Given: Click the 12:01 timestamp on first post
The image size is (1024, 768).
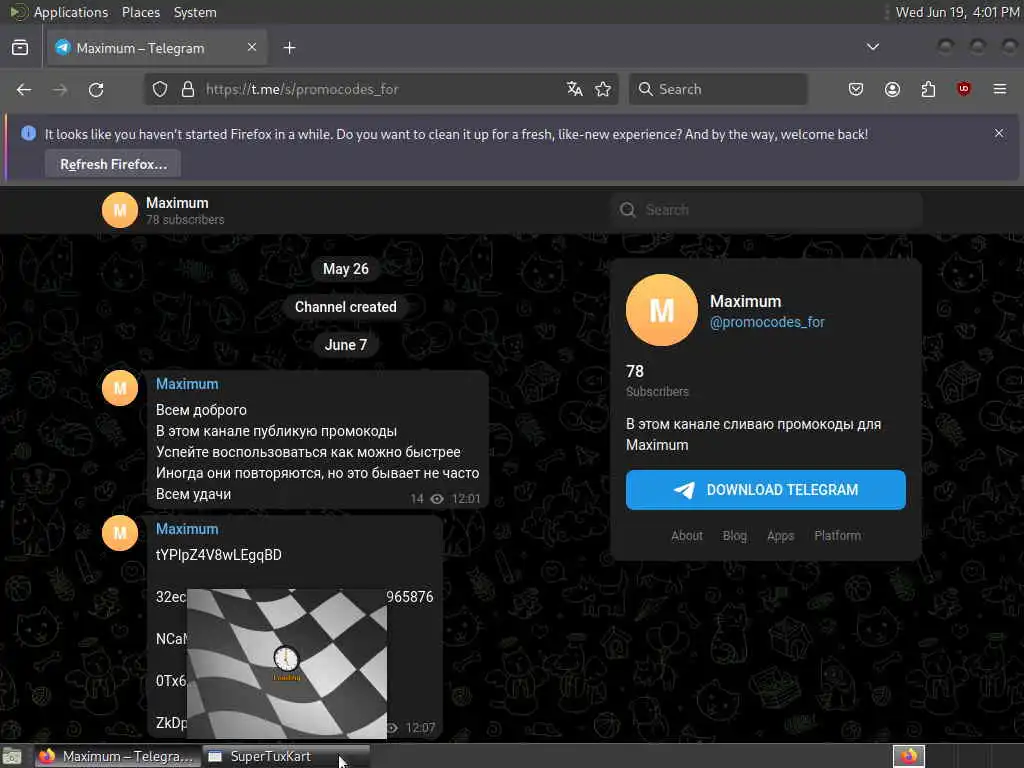Looking at the screenshot, I should 466,499.
